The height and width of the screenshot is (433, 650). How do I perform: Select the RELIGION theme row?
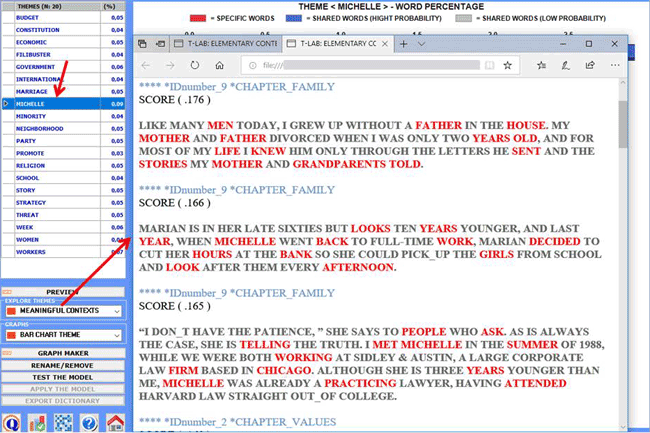pyautogui.click(x=63, y=166)
